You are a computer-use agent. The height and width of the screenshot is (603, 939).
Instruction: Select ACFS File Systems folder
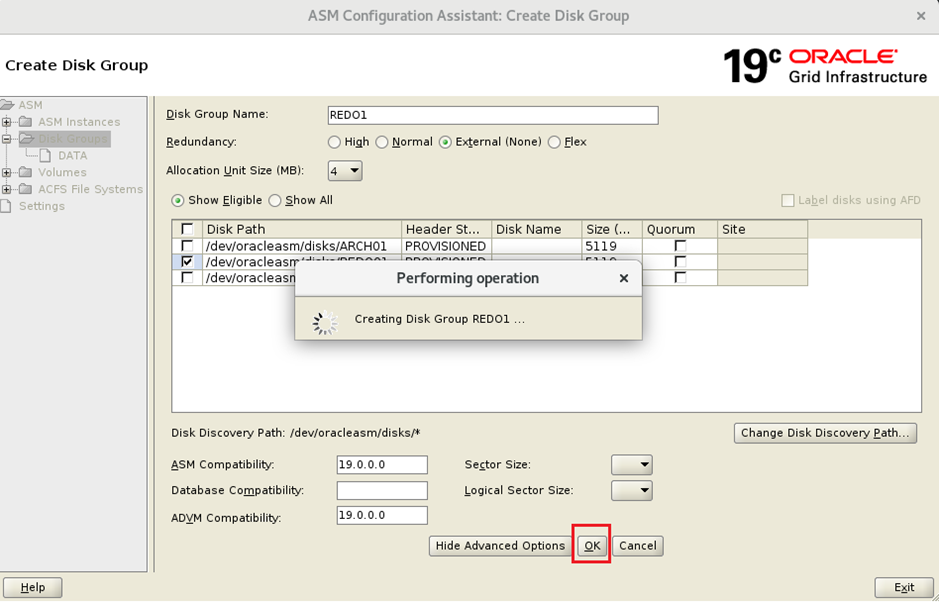90,189
